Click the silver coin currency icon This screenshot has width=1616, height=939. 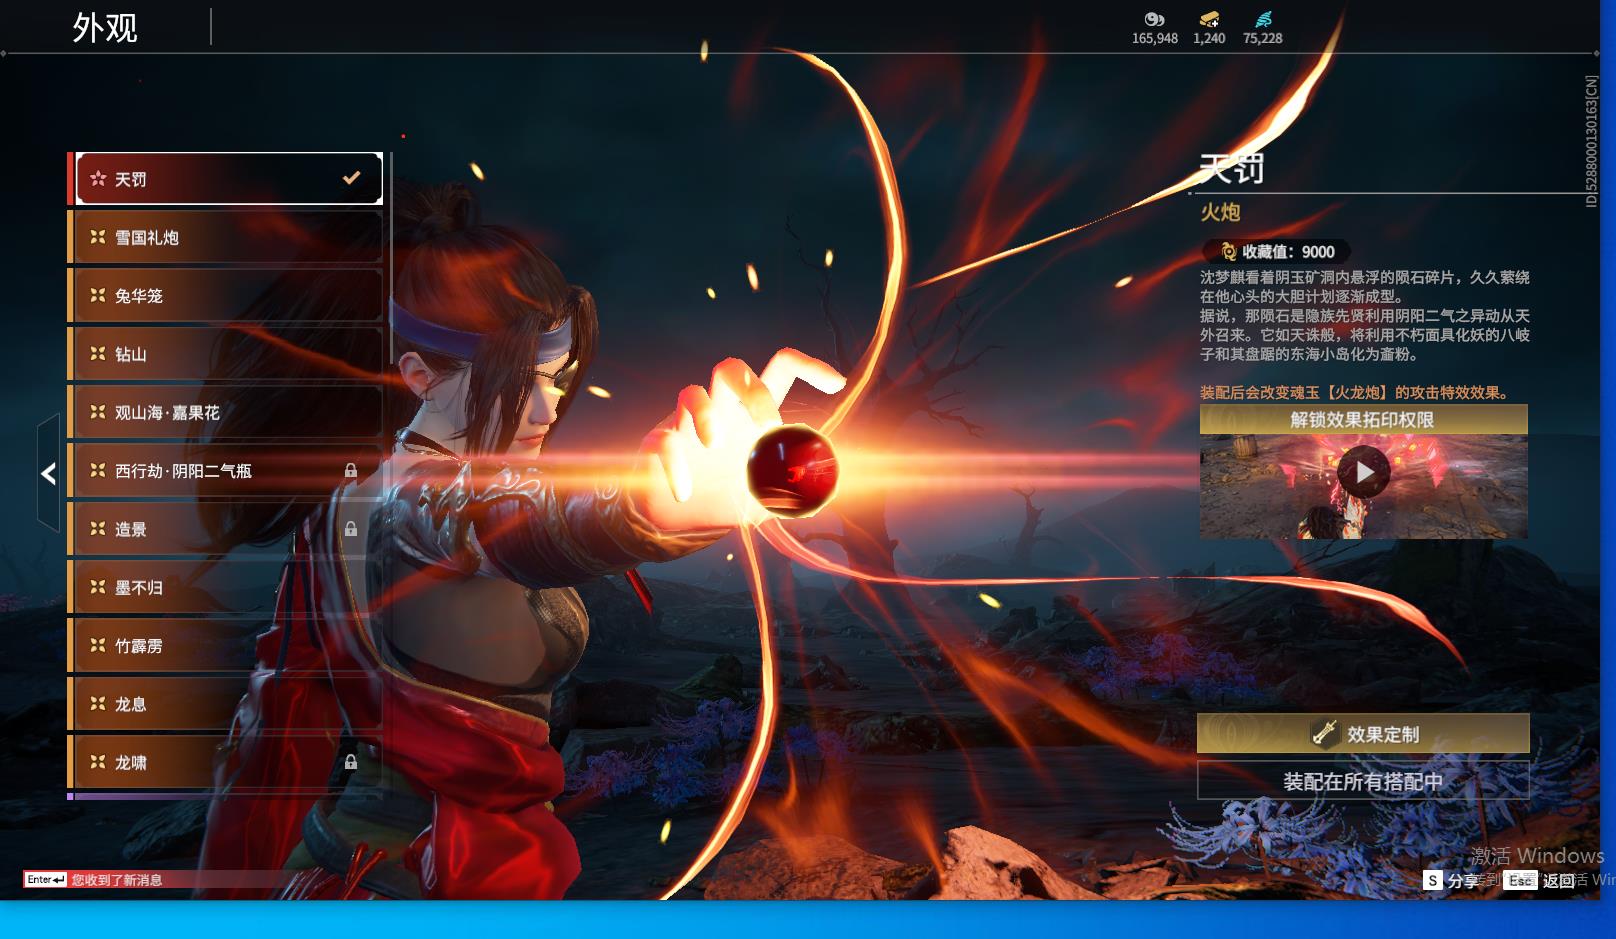pyautogui.click(x=1154, y=19)
